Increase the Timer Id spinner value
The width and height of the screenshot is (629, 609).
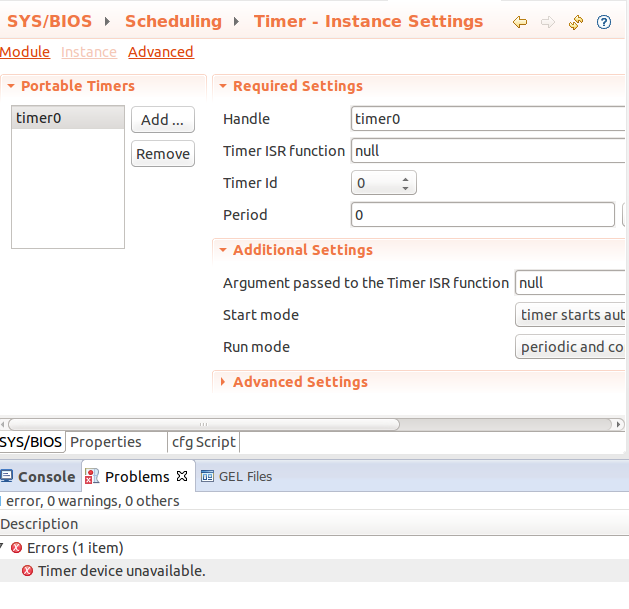tap(406, 179)
